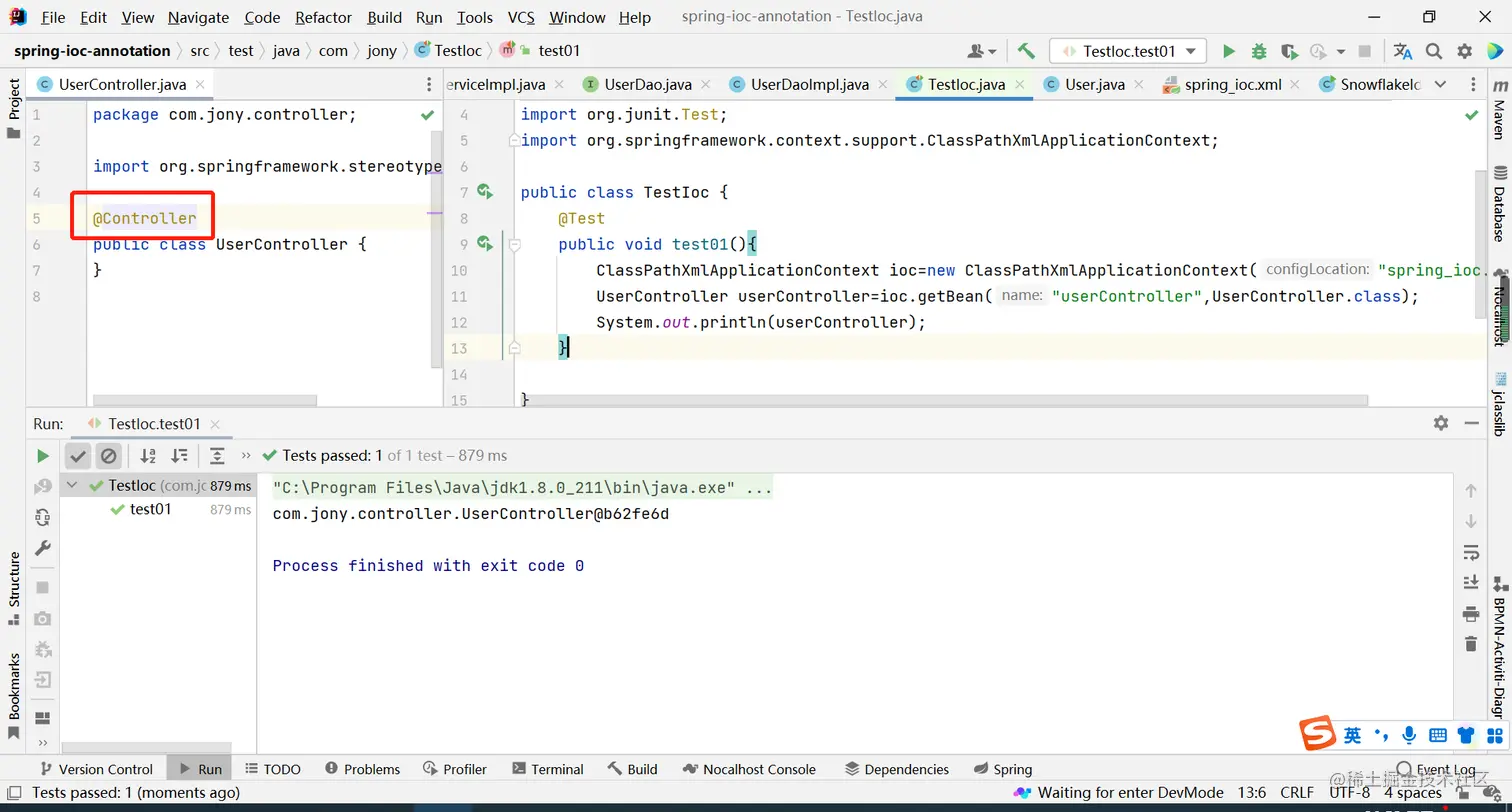Open the TestIoc.test01 run configuration dropdown
1512x812 pixels.
[1128, 51]
